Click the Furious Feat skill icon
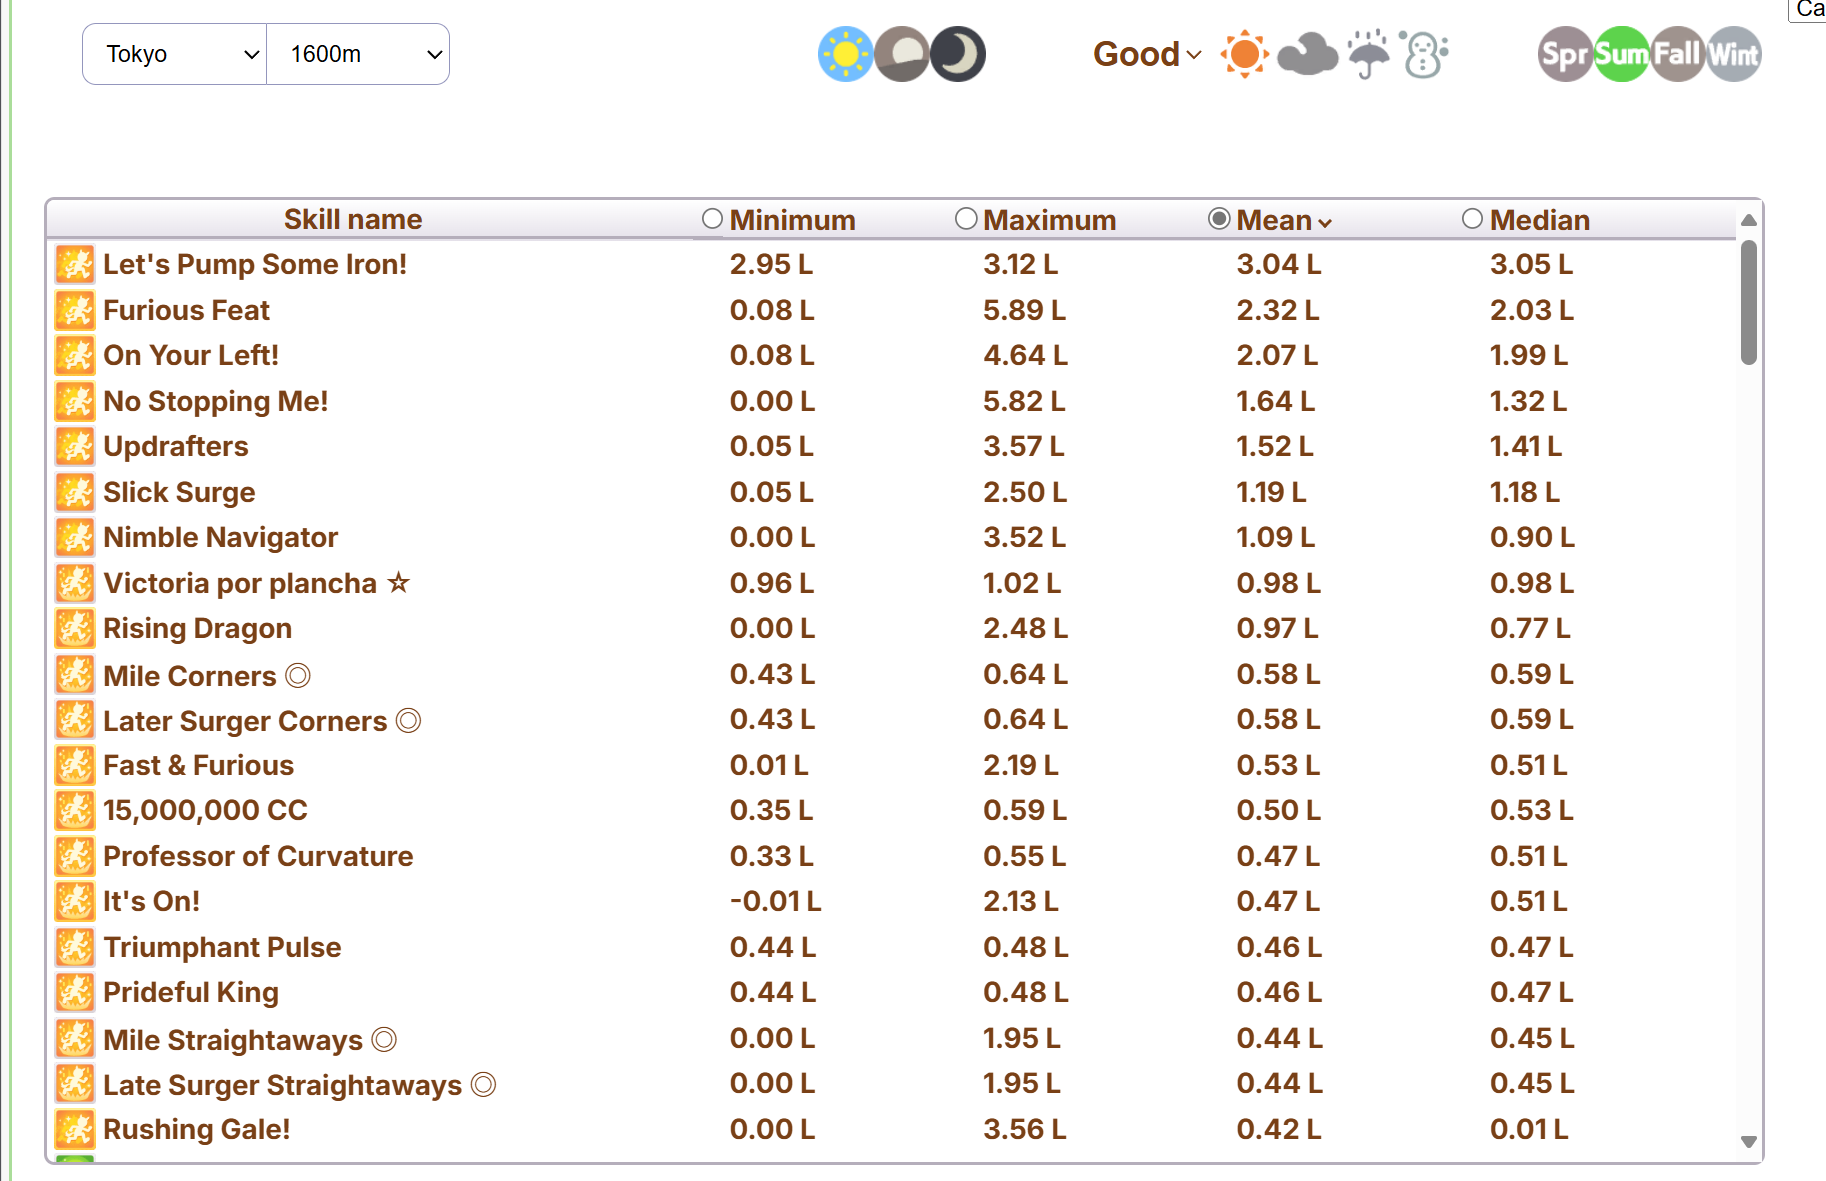The height and width of the screenshot is (1181, 1826). point(75,310)
